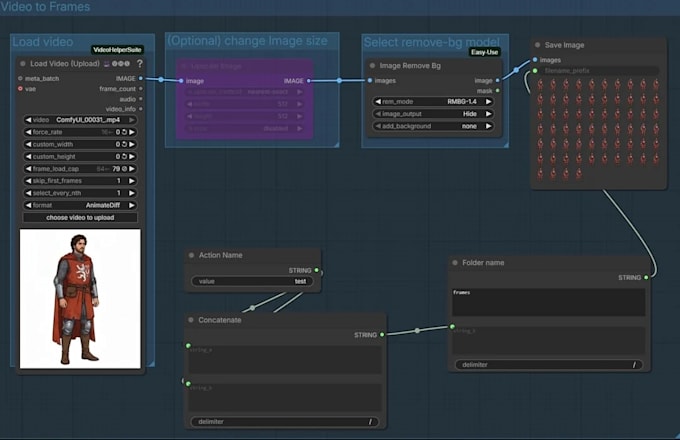
Task: Edit the Action Name value field
Action: (252, 281)
